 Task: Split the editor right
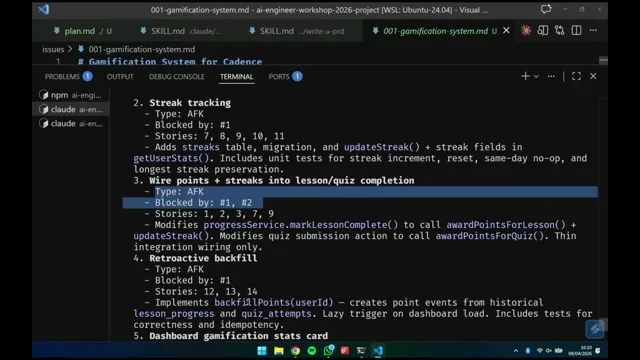click(576, 31)
